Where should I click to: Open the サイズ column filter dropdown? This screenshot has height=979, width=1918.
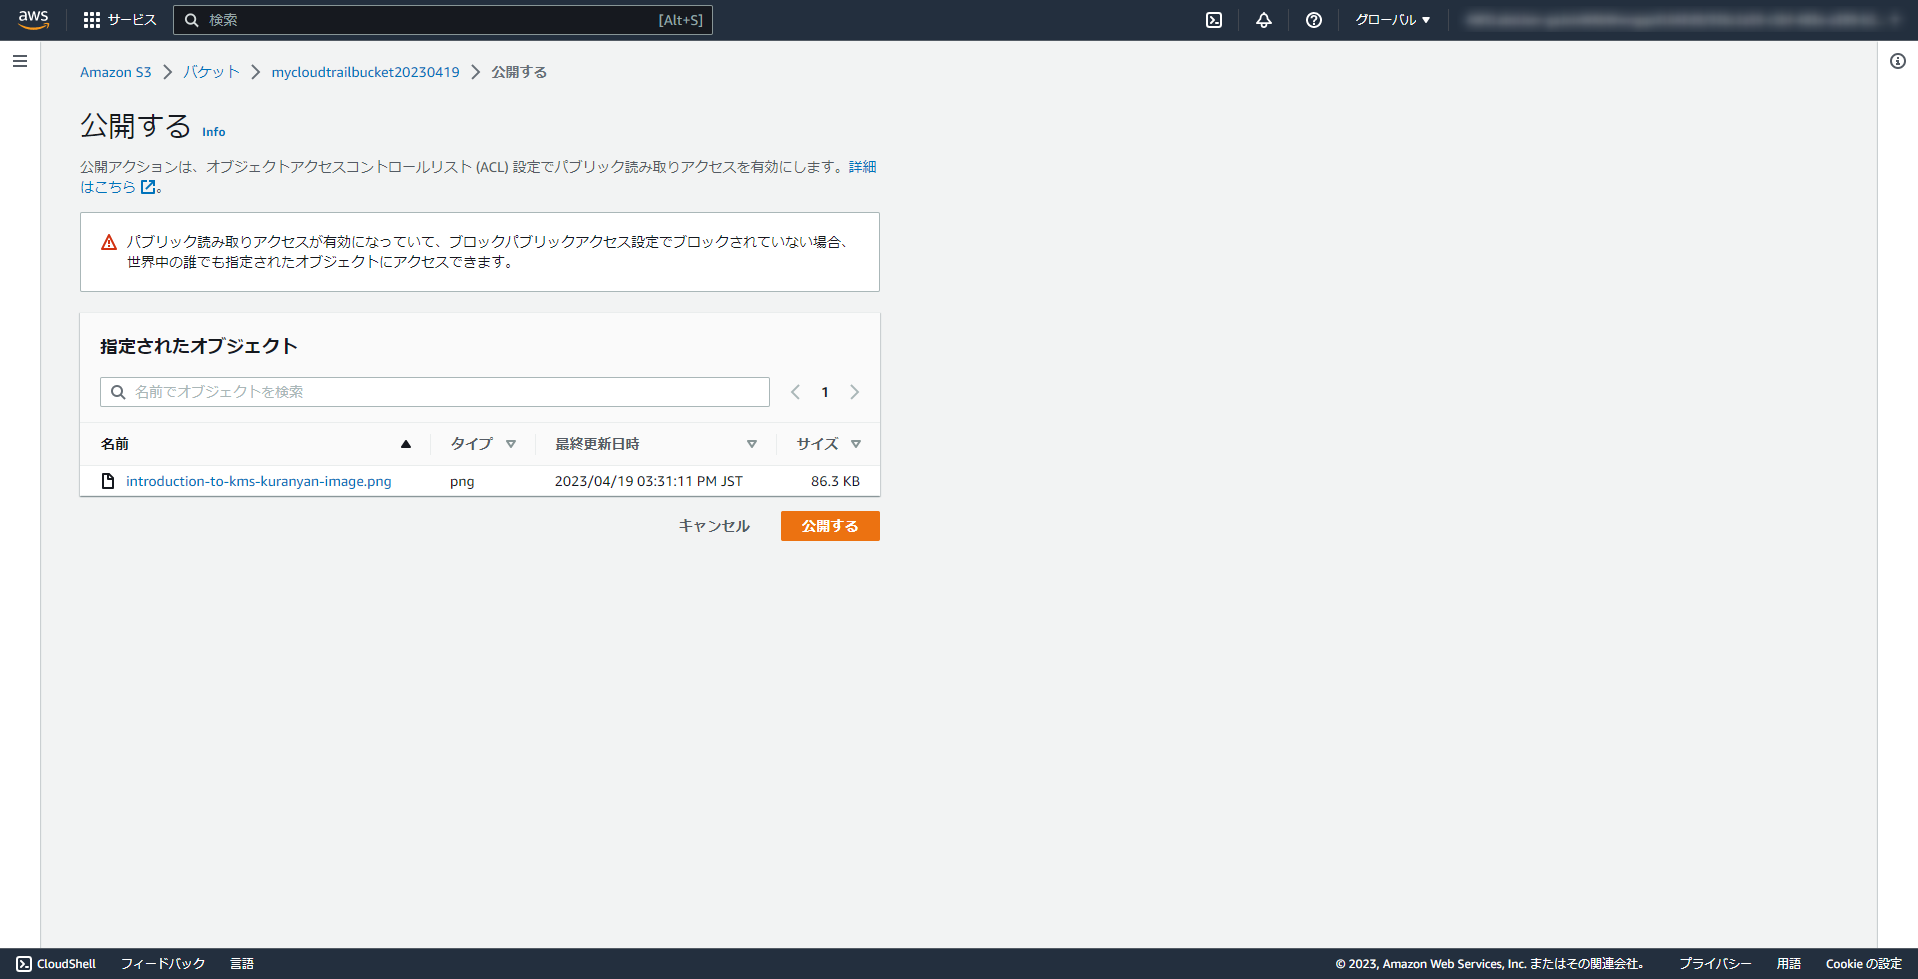click(x=856, y=443)
